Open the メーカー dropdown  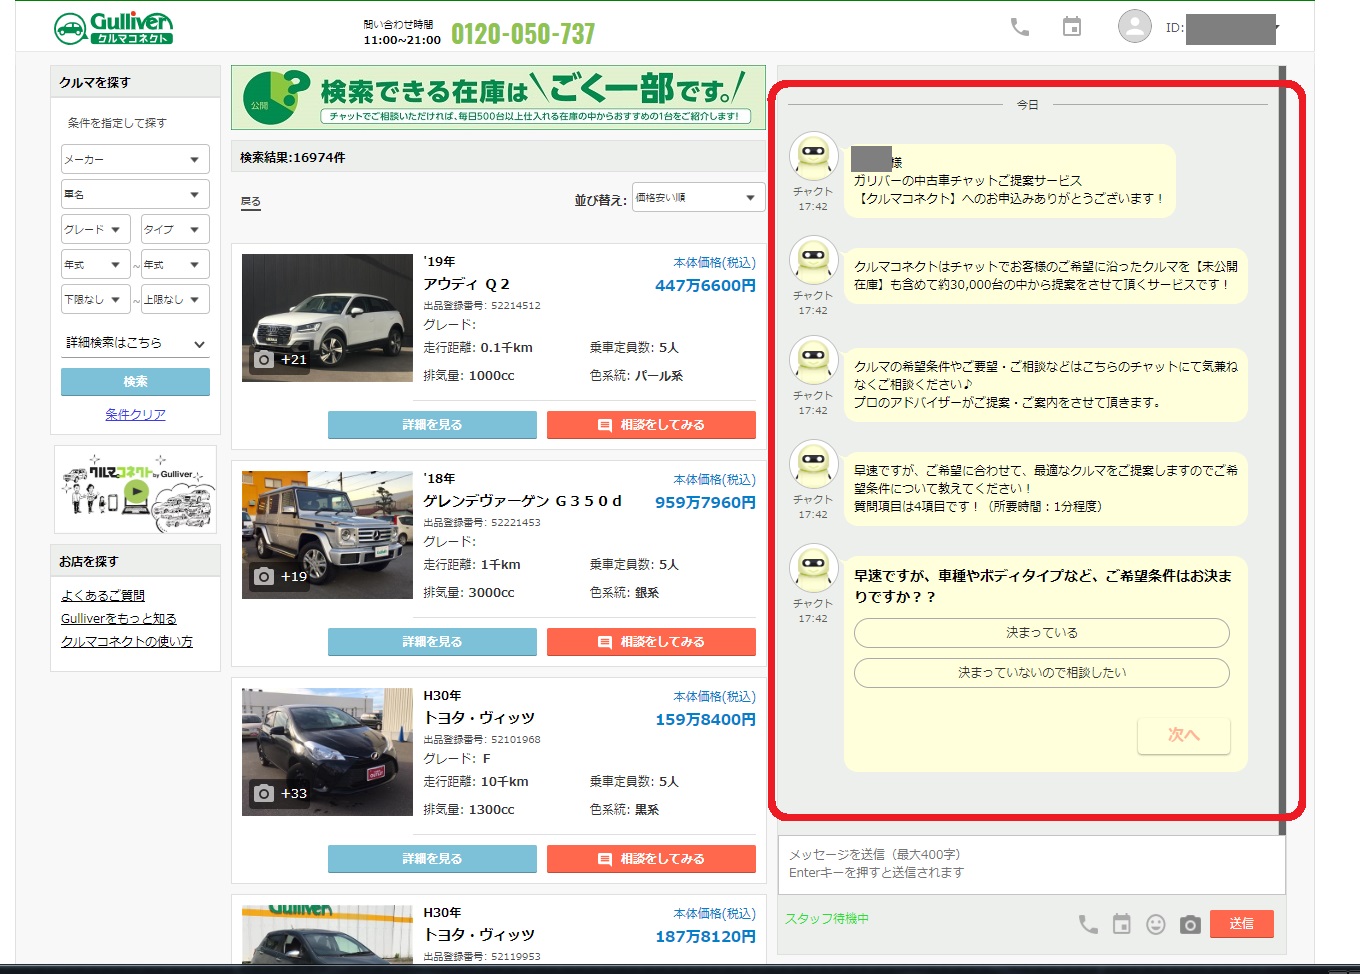coord(135,159)
